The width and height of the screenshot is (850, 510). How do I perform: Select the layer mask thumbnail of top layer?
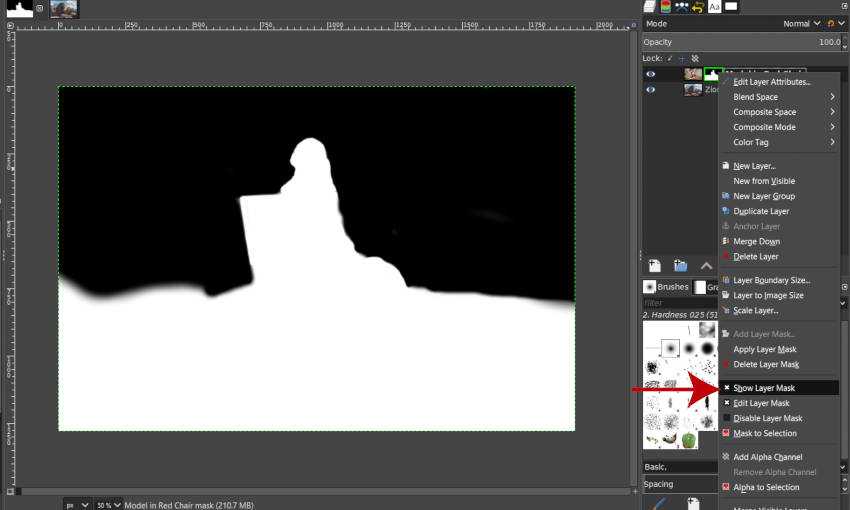click(714, 74)
